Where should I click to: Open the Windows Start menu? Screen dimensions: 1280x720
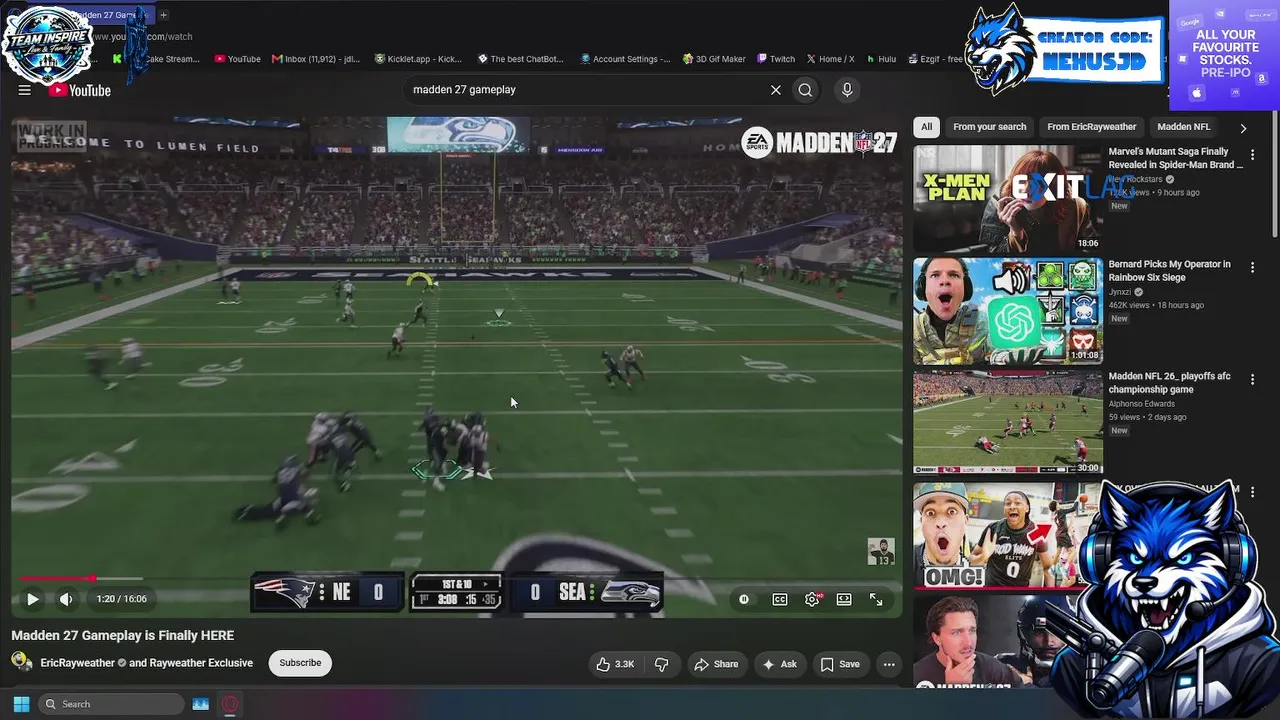point(21,704)
